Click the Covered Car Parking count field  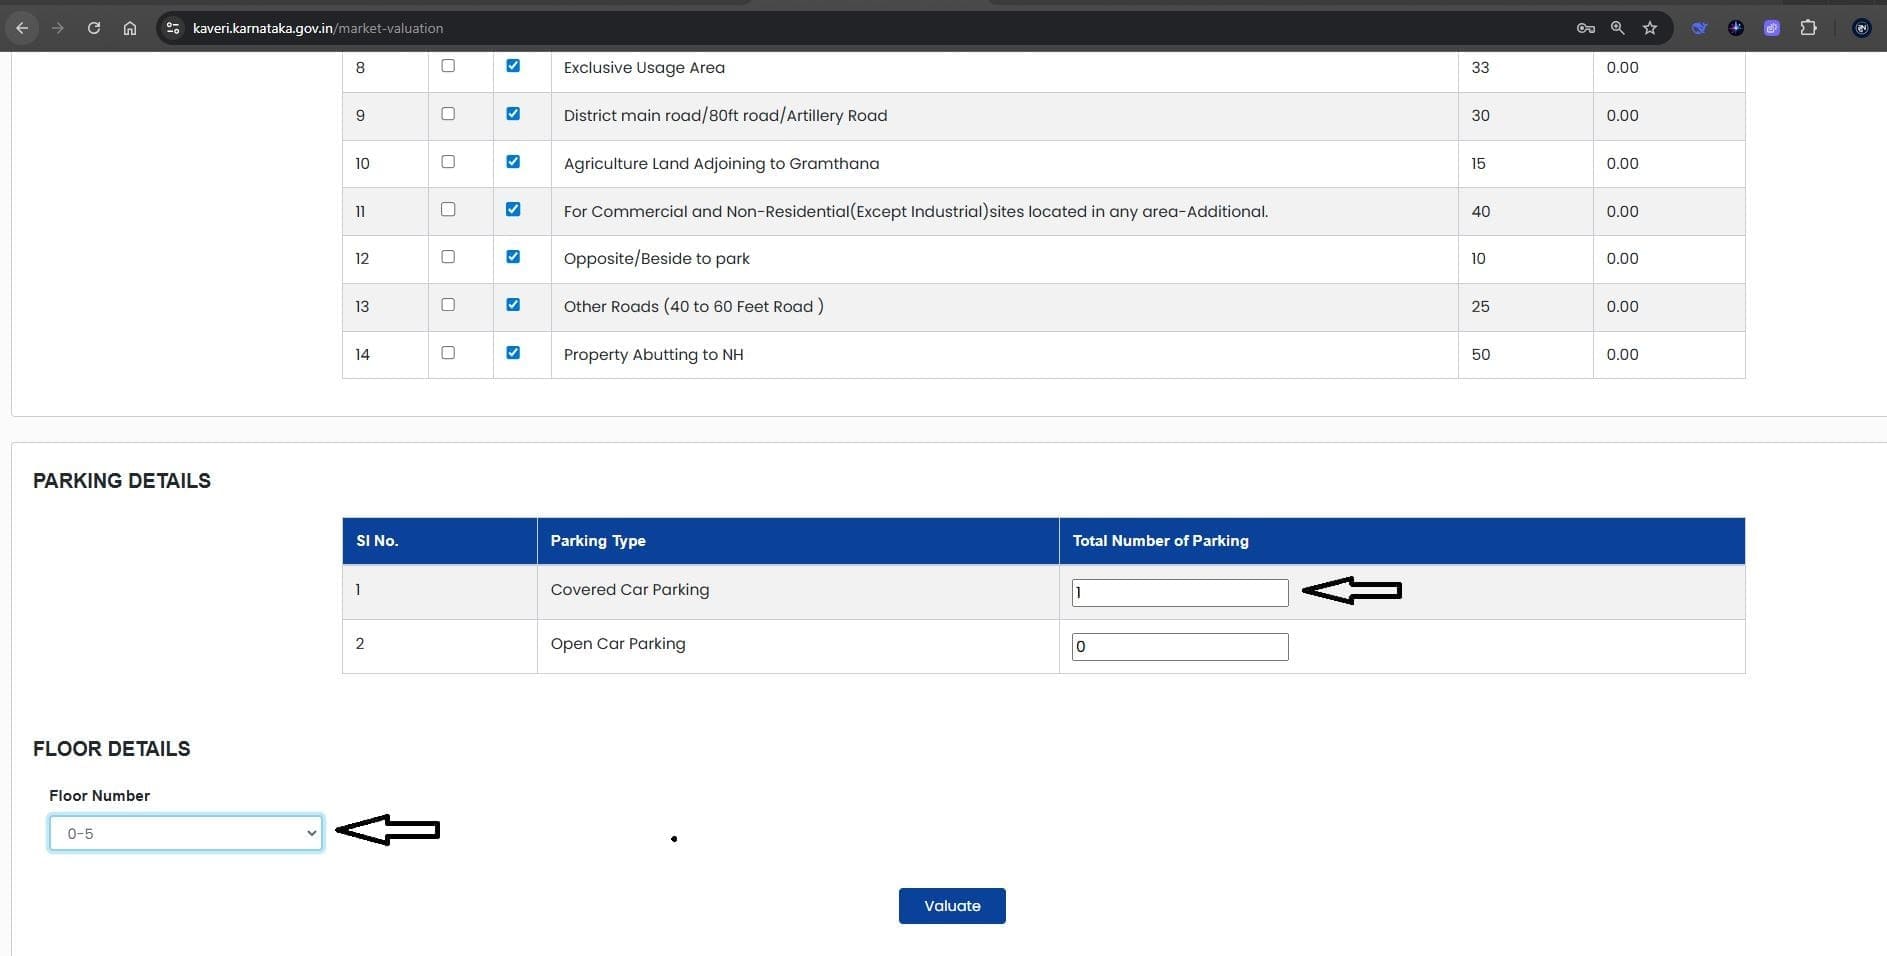[x=1180, y=593]
